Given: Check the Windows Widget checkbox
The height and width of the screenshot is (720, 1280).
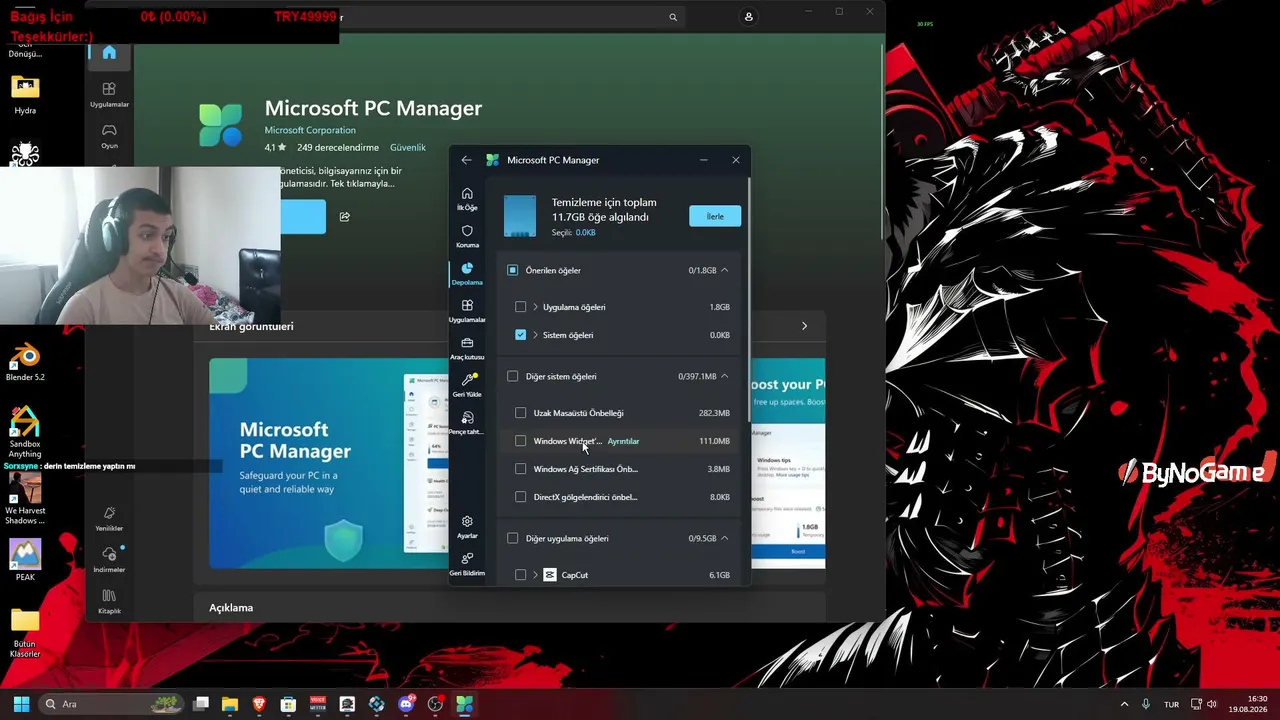Looking at the screenshot, I should (520, 441).
